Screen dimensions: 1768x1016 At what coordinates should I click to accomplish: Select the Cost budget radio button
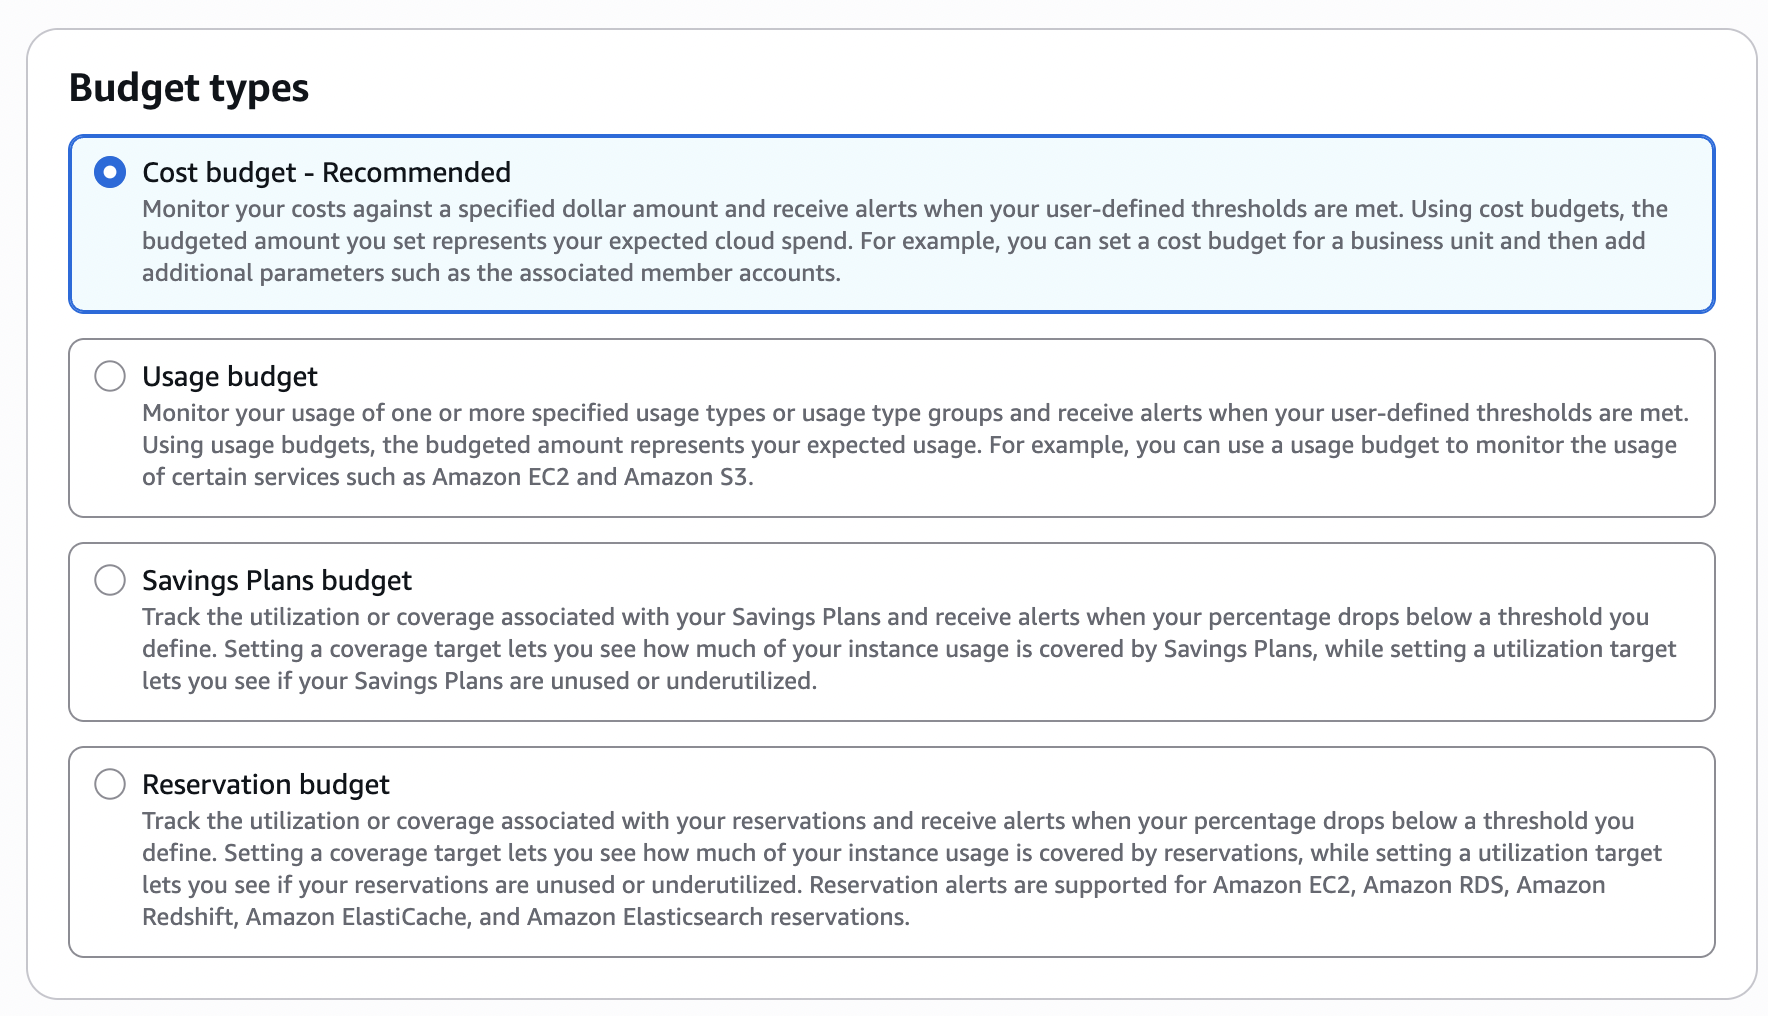pyautogui.click(x=110, y=172)
